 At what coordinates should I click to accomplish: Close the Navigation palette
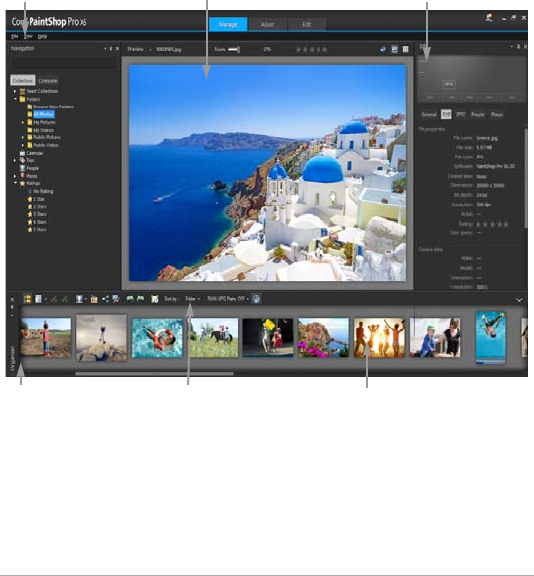tap(117, 48)
